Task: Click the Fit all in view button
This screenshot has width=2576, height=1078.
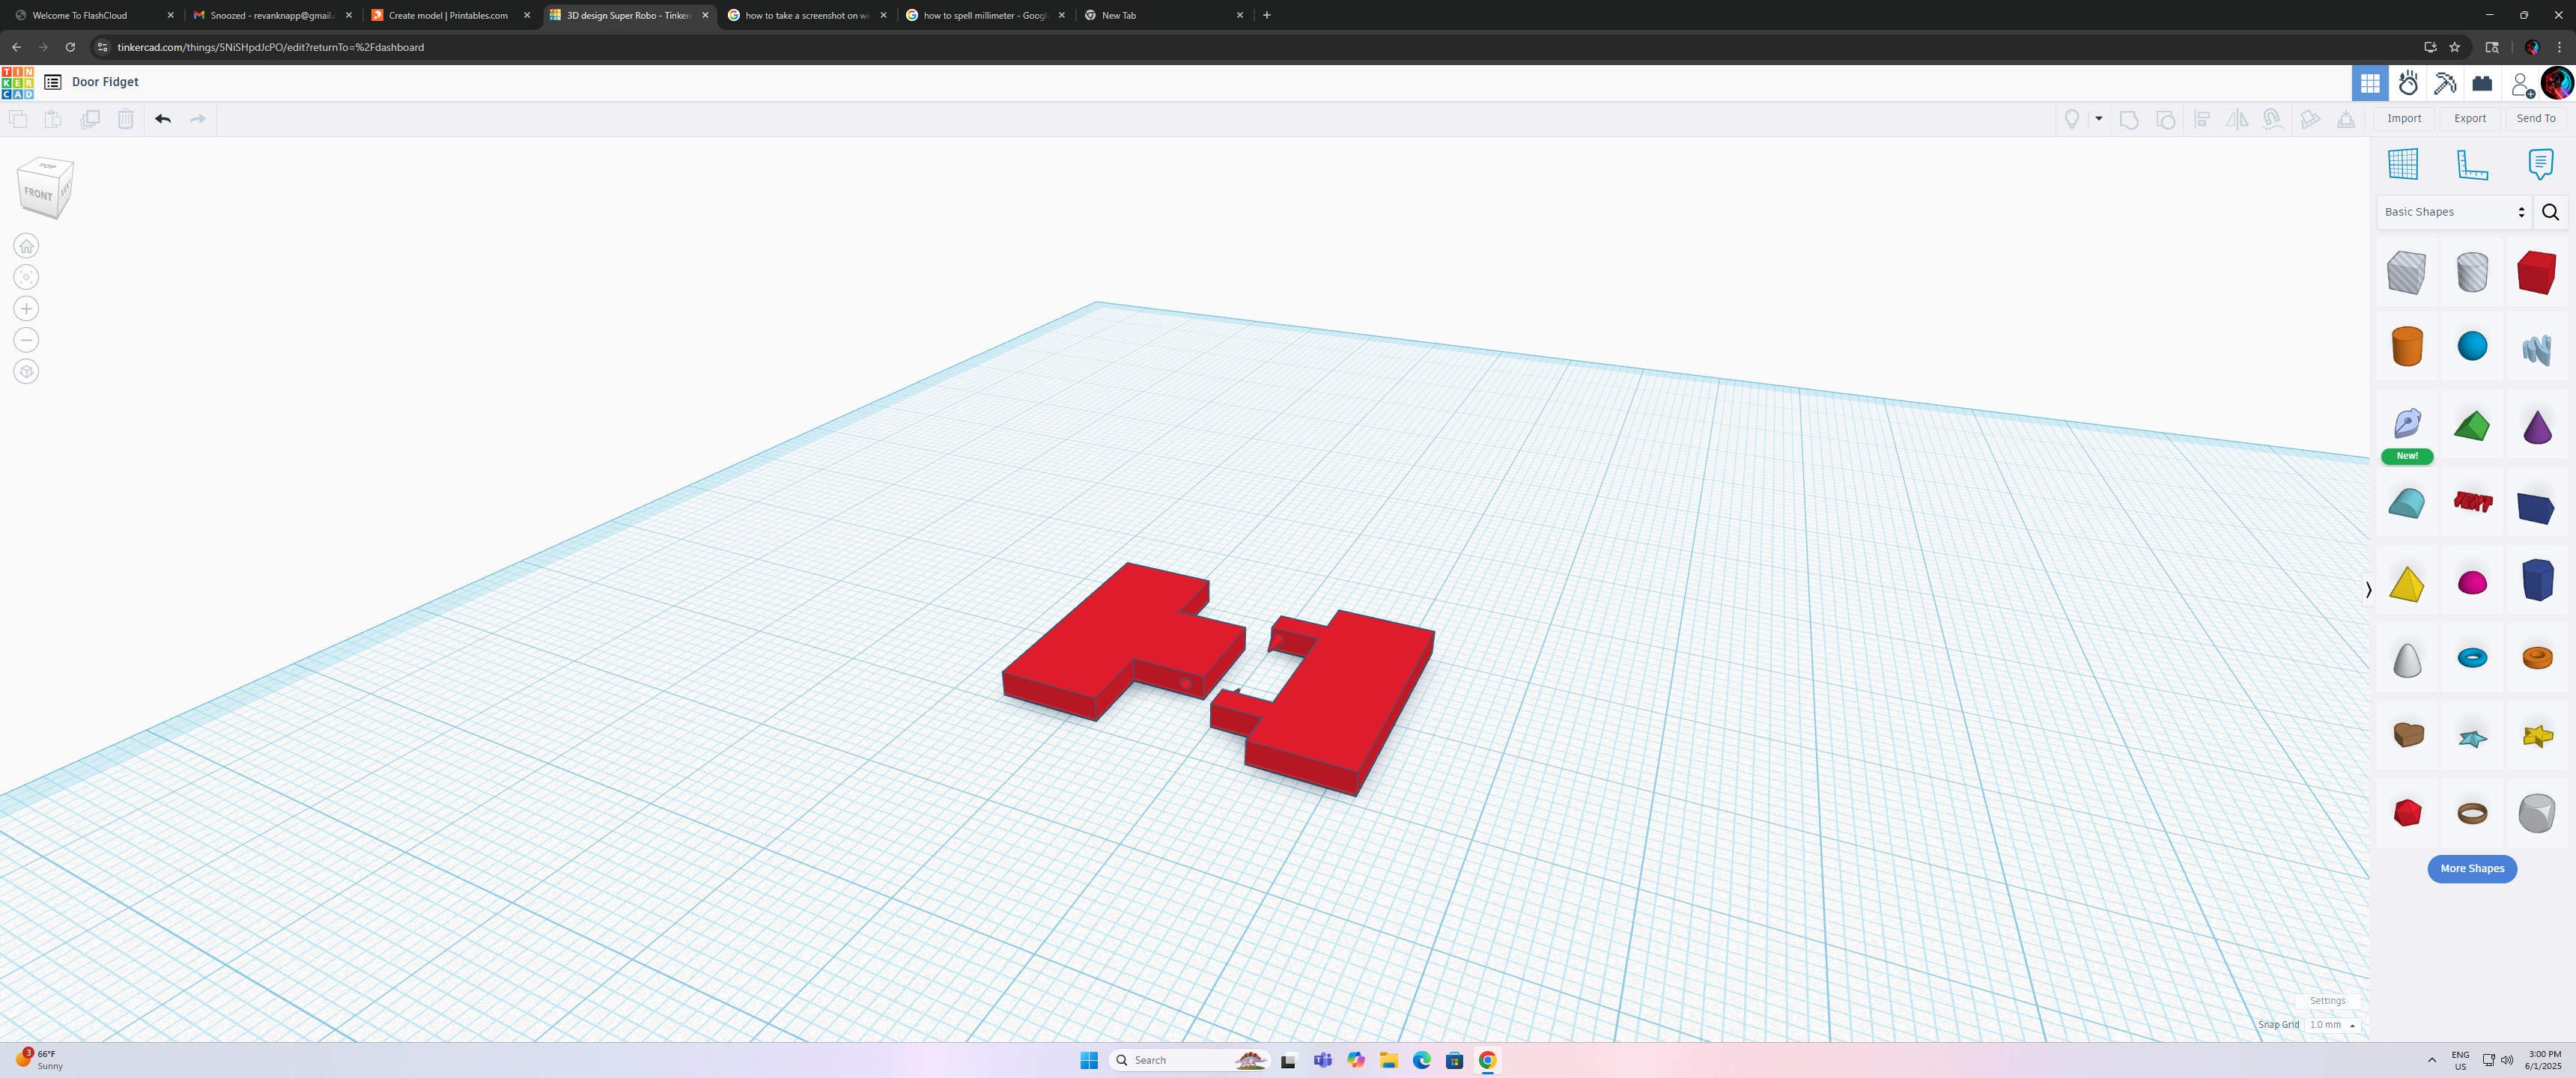Action: point(27,277)
